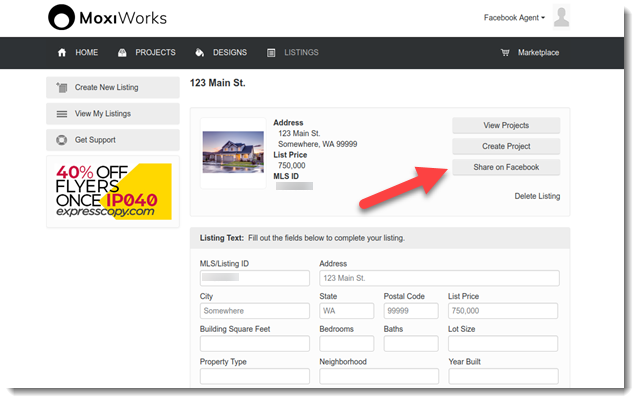The image size is (639, 403).
Task: Click the Get Support lifebuoy icon
Action: tap(62, 140)
